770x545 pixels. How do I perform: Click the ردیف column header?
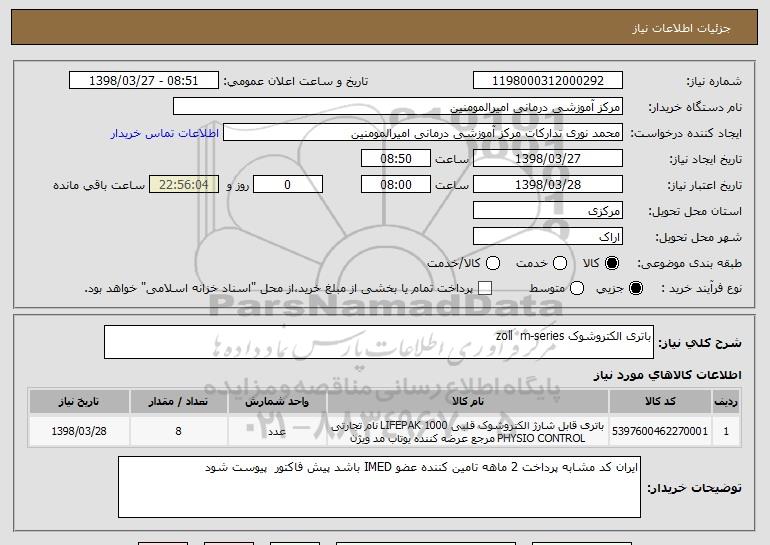click(726, 402)
